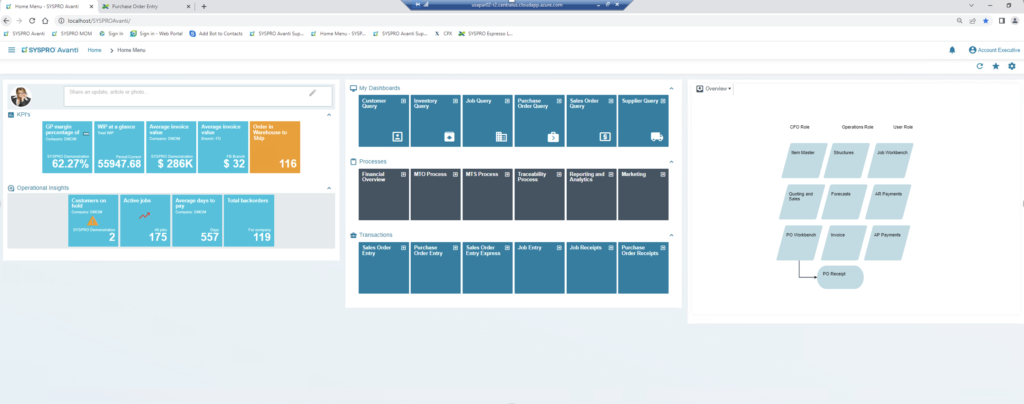Open the browser profile avatar icon
The image size is (1024, 404).
(1015, 21)
